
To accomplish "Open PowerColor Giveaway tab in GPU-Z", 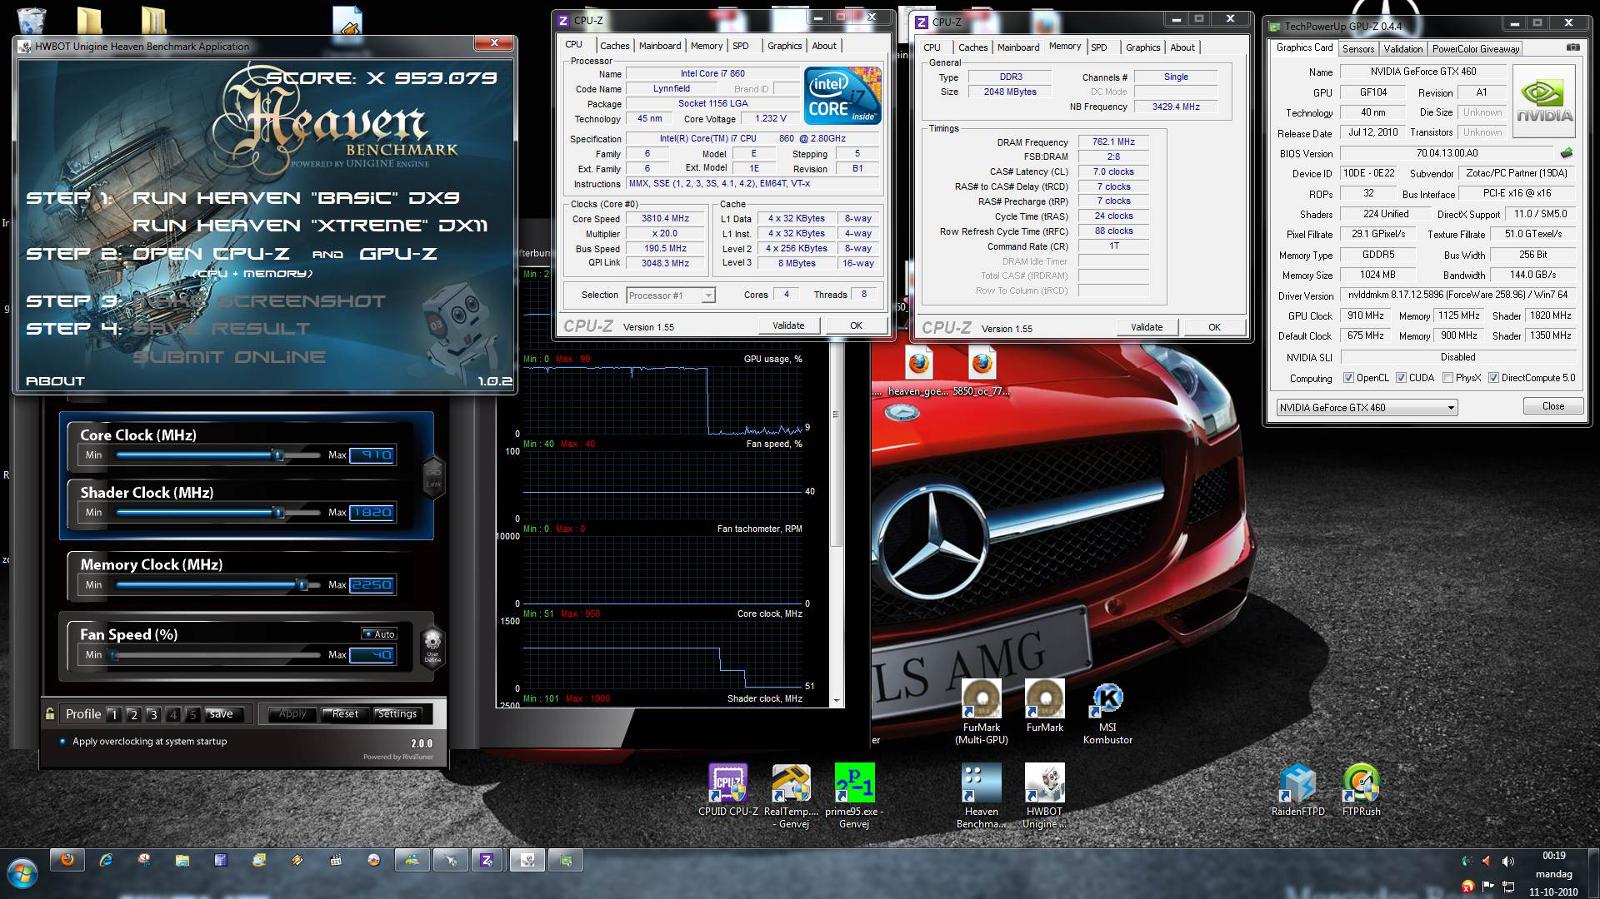I will point(1475,48).
